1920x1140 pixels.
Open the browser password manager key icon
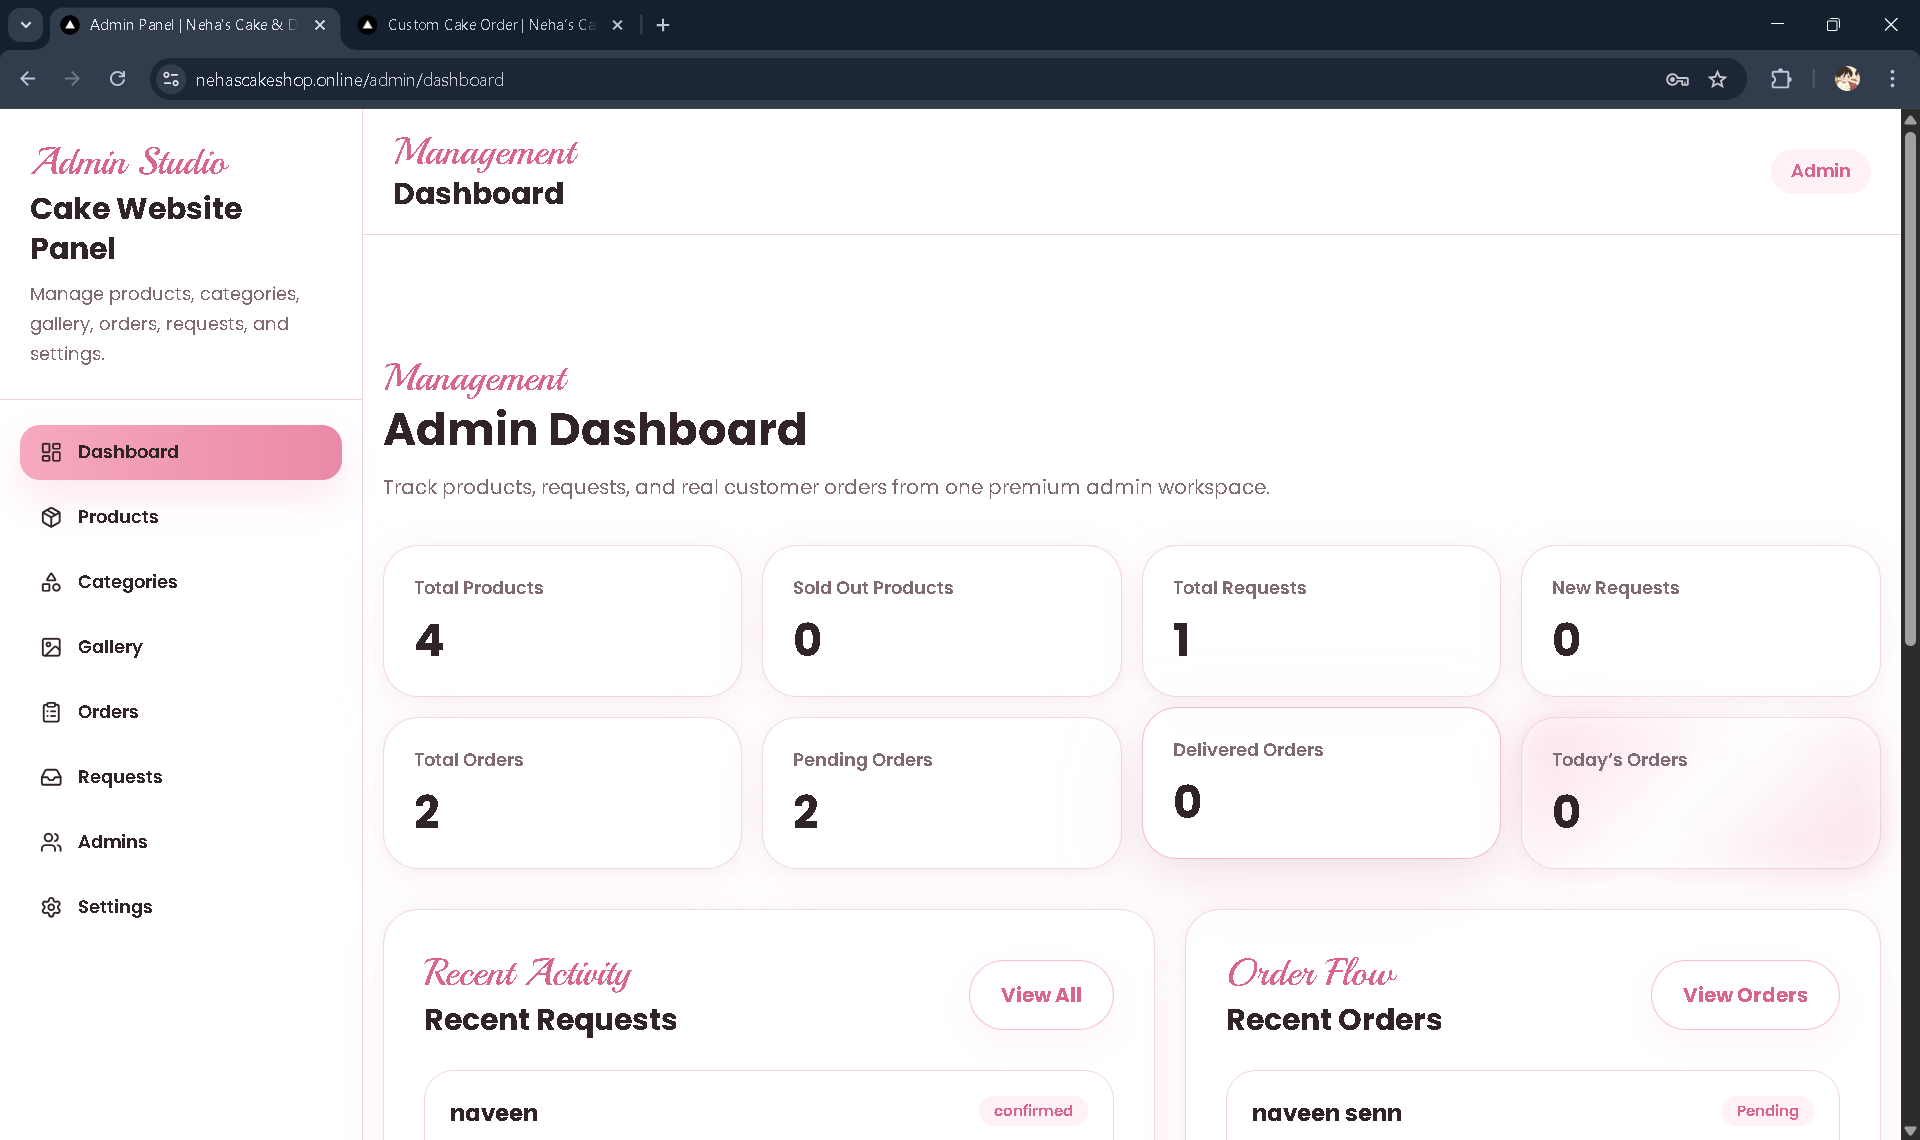pos(1678,79)
